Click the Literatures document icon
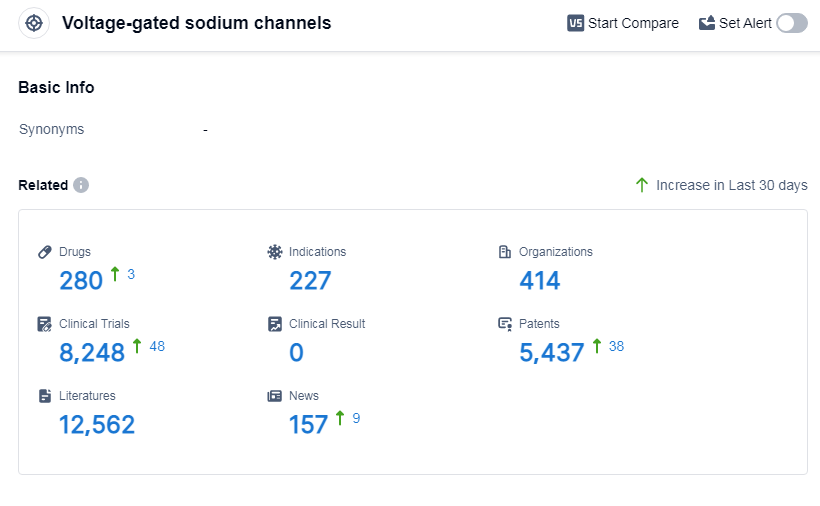The image size is (820, 506). (45, 396)
